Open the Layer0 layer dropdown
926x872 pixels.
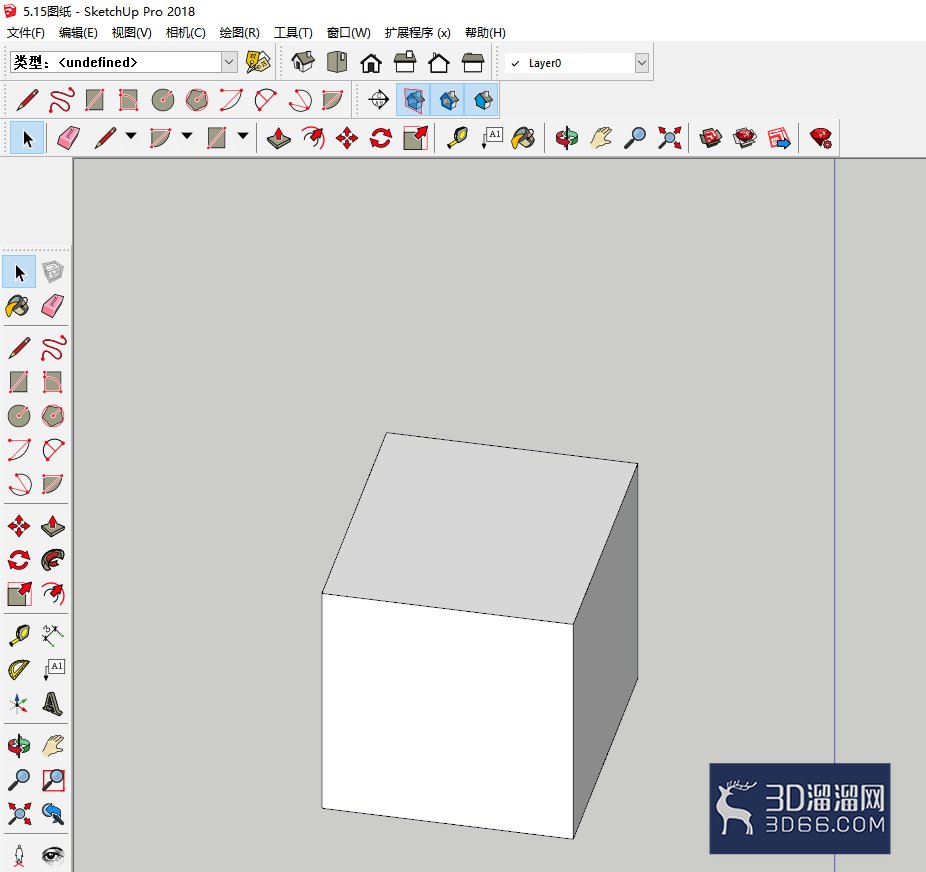641,63
